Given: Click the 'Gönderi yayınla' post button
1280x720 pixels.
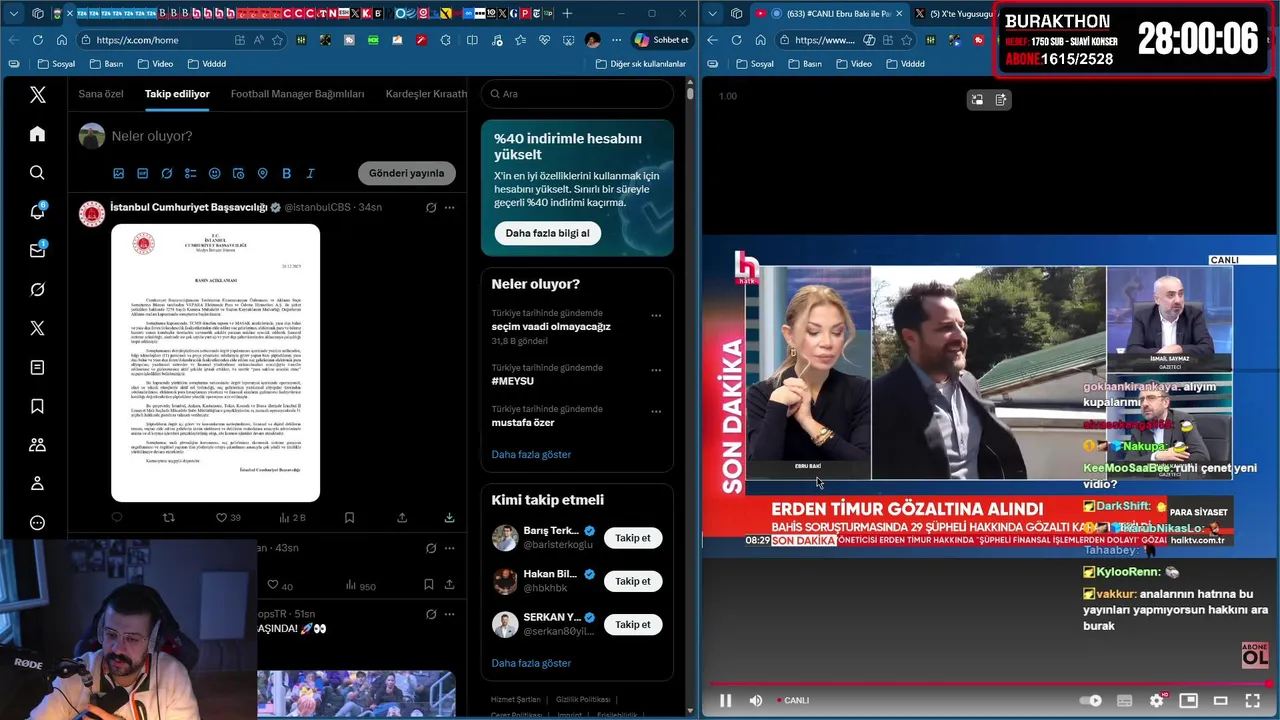Looking at the screenshot, I should coord(406,173).
